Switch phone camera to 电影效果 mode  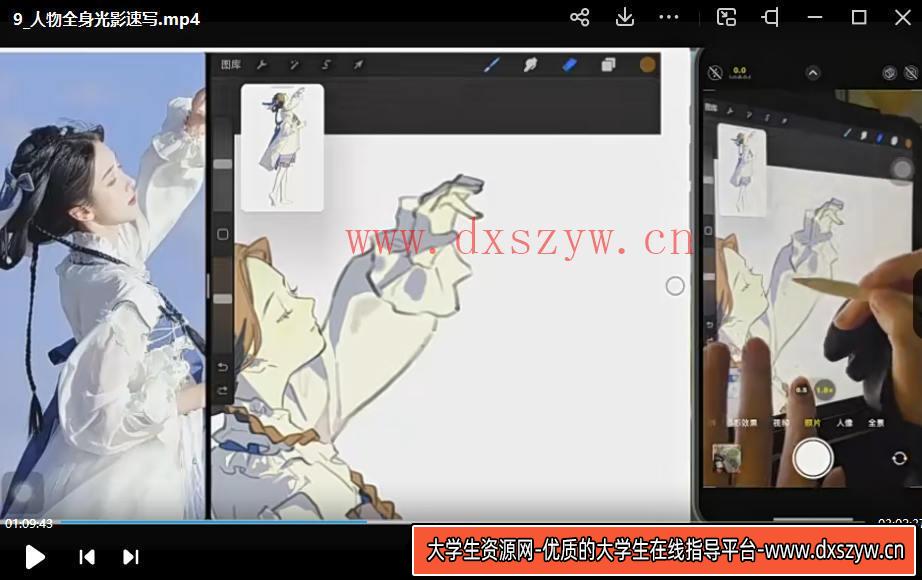(742, 422)
